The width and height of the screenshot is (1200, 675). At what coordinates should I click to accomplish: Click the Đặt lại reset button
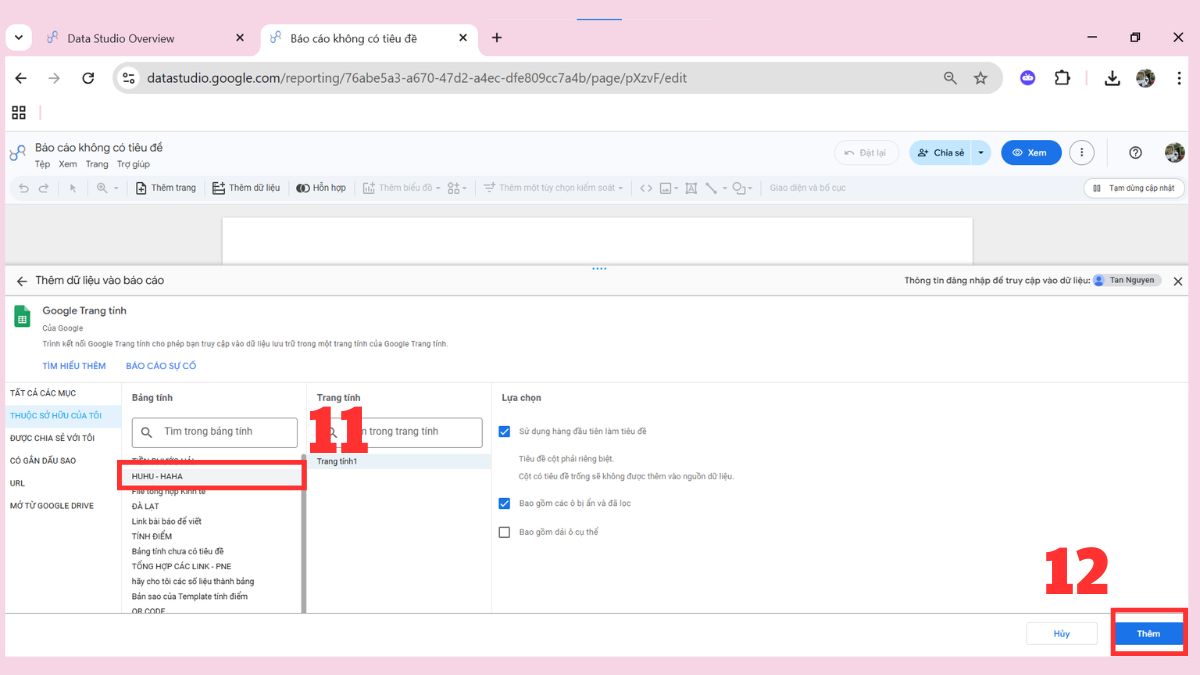[x=866, y=153]
